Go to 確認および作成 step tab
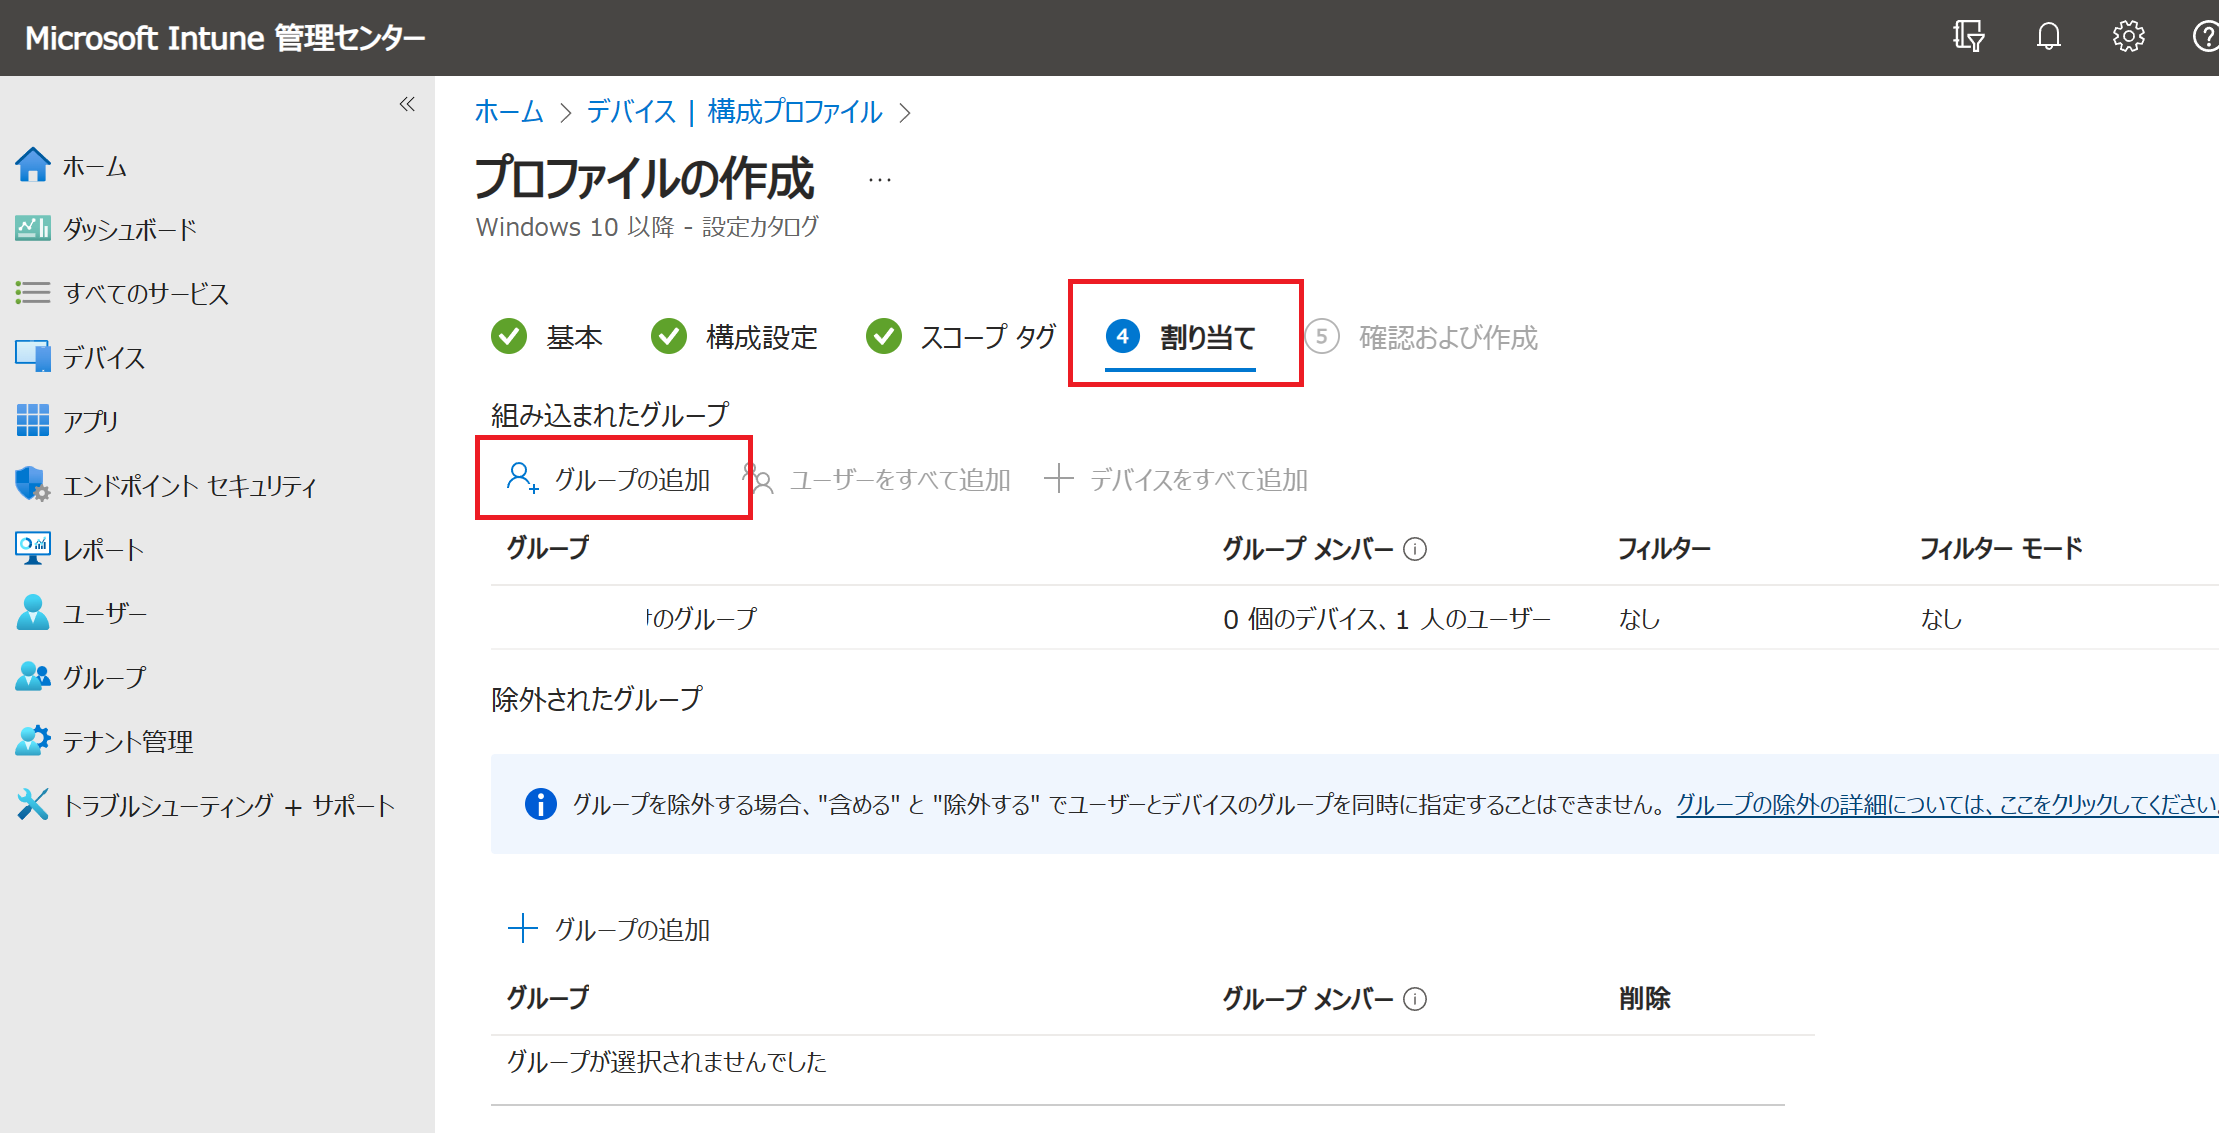The width and height of the screenshot is (2219, 1133). click(1446, 338)
